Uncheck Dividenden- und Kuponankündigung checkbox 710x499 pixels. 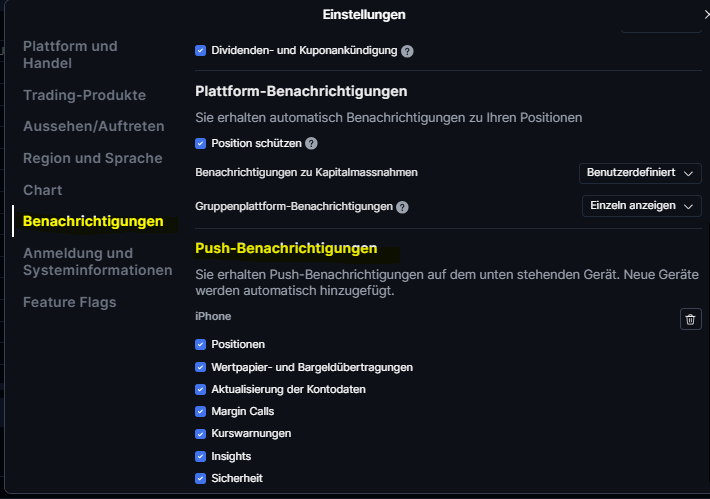coord(201,50)
